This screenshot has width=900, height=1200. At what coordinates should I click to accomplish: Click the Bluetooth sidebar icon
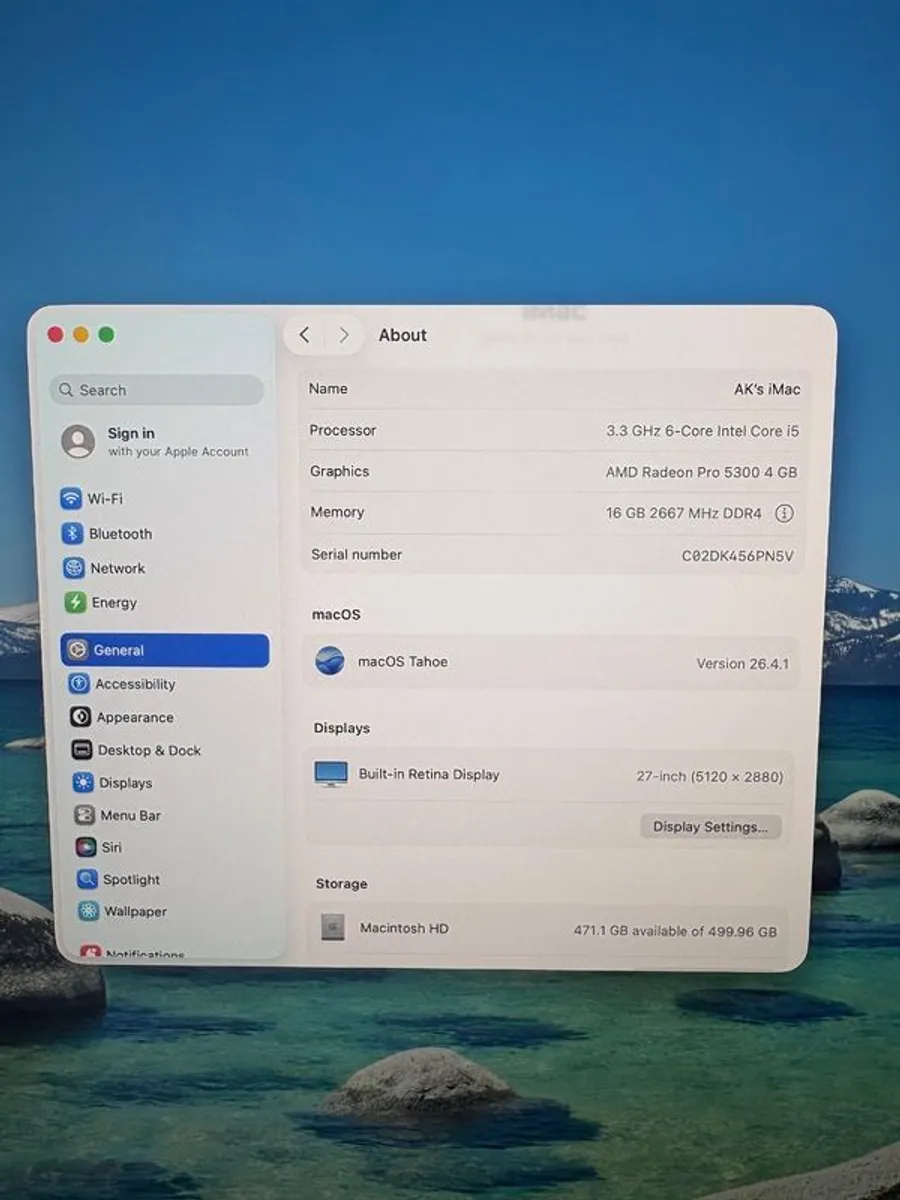coord(72,534)
